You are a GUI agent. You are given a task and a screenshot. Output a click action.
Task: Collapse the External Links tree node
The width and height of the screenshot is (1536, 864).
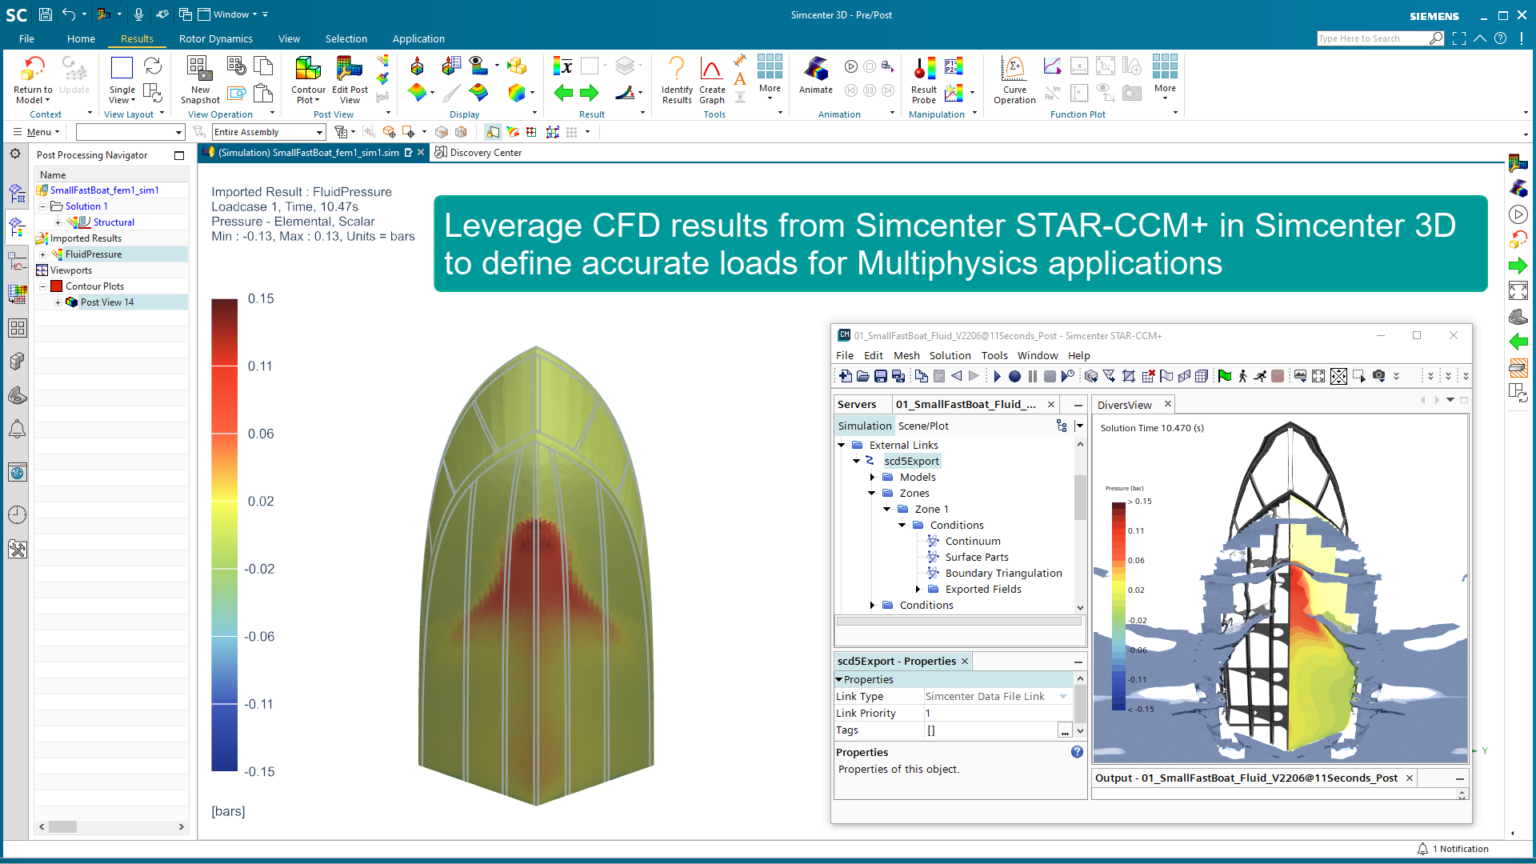840,444
